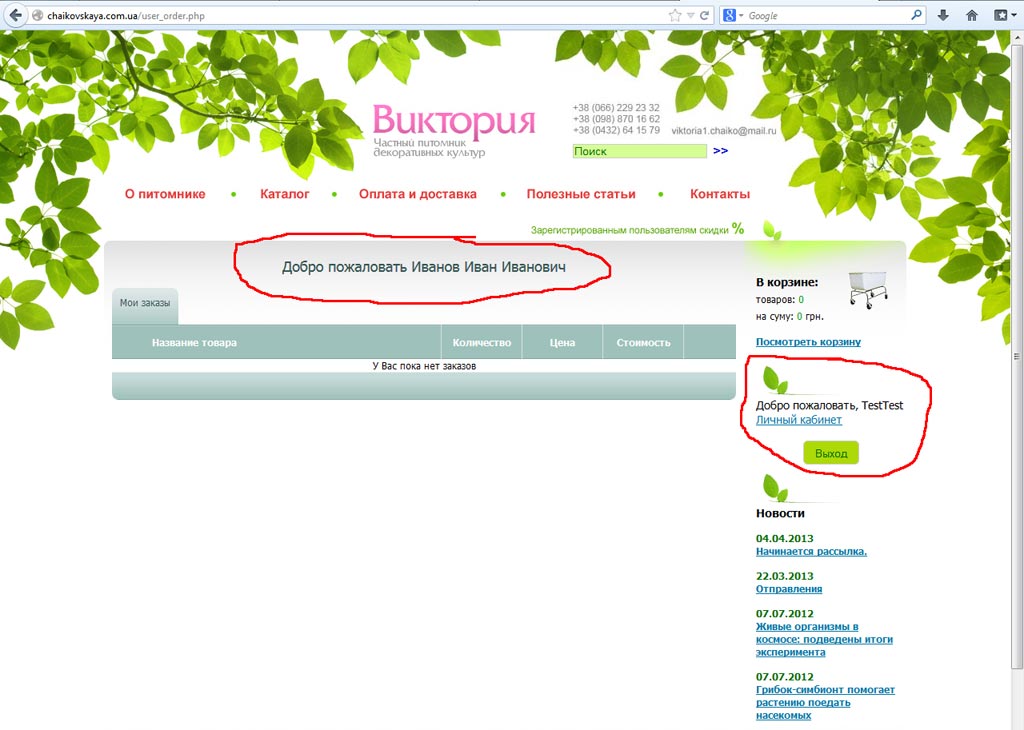Open the bookmarks menu toolbar icon
Viewport: 1024px width, 730px height.
pos(1000,15)
